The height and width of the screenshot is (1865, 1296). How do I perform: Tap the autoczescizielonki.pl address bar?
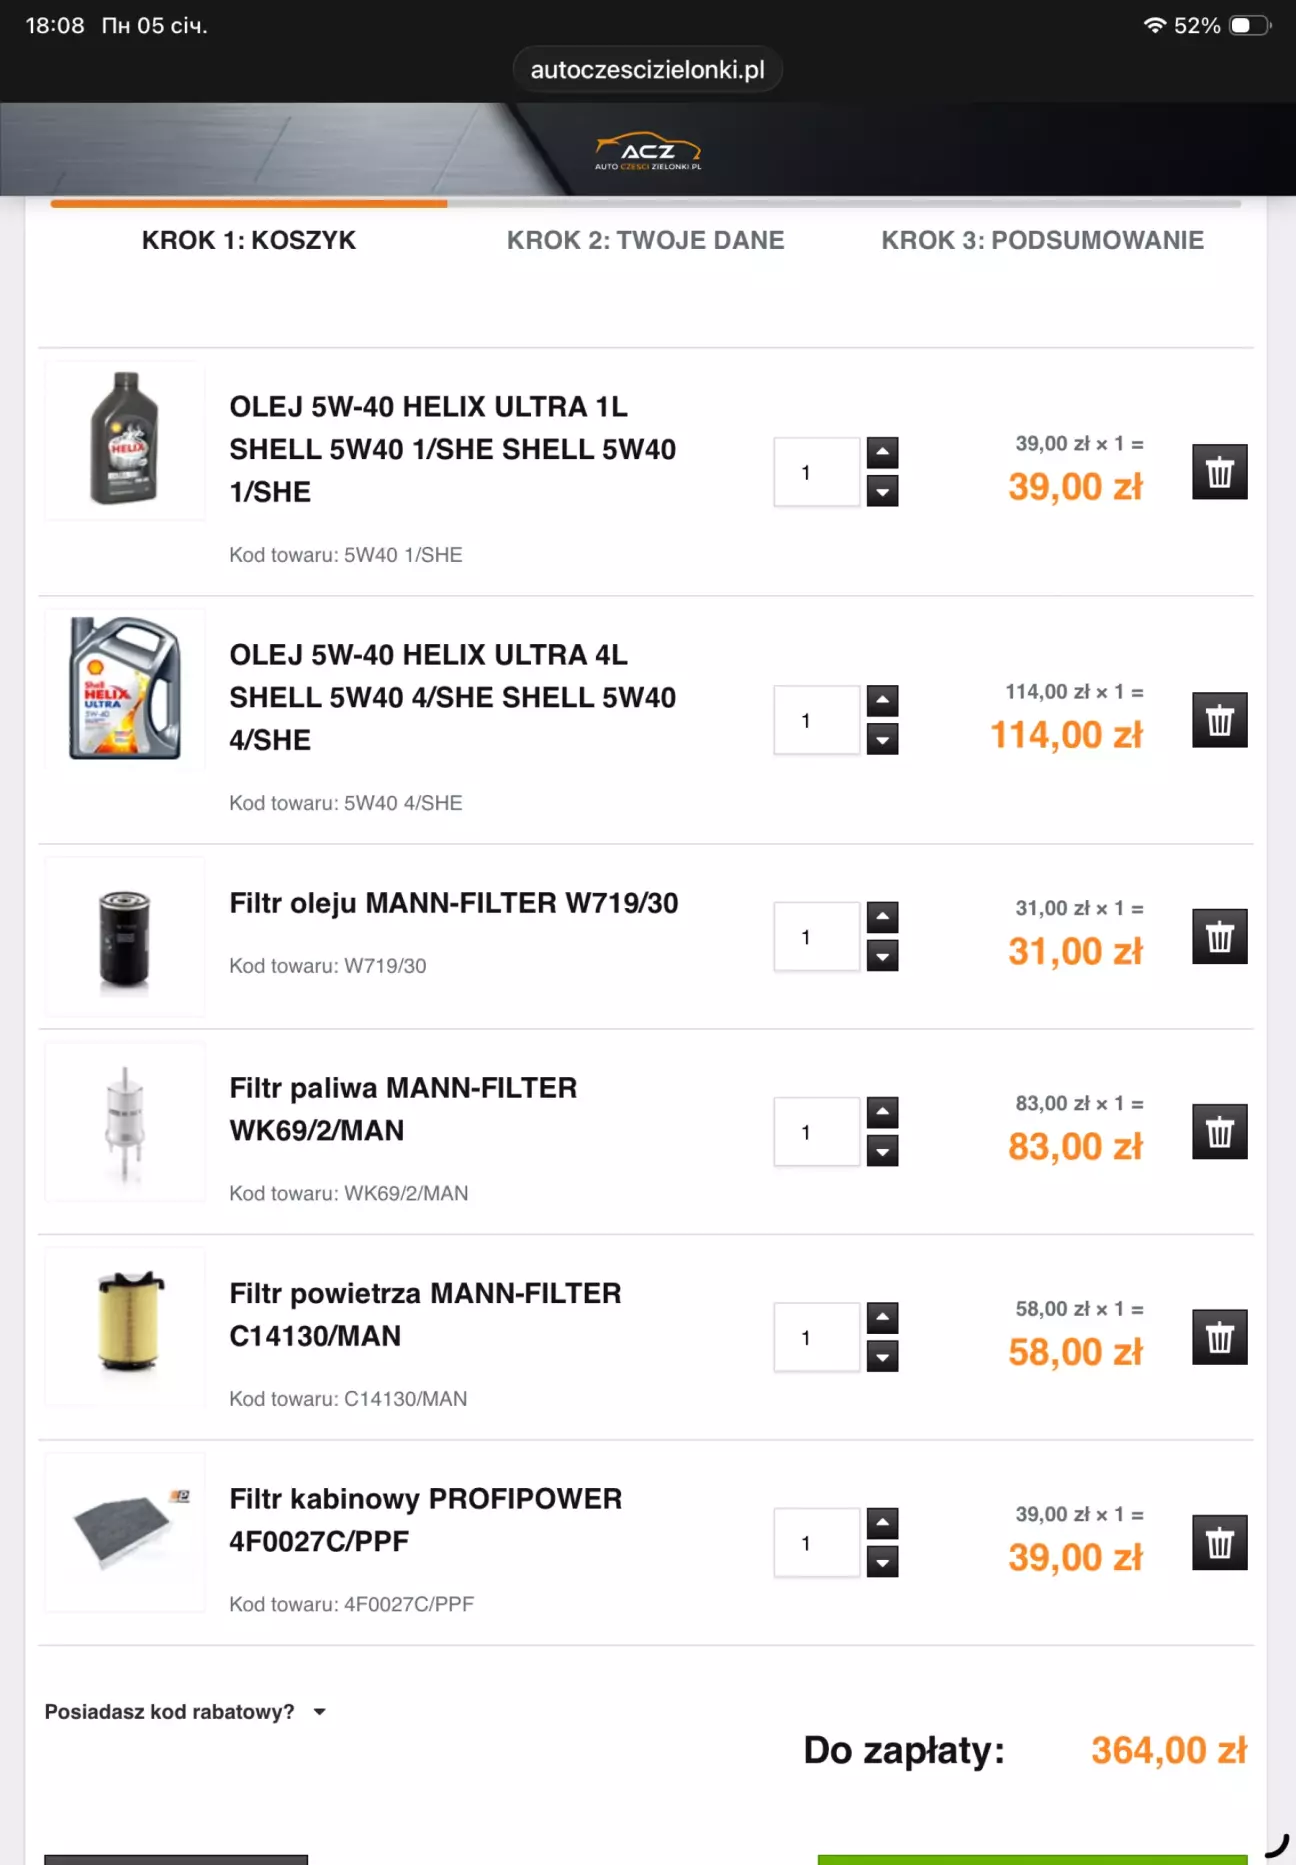pos(647,70)
